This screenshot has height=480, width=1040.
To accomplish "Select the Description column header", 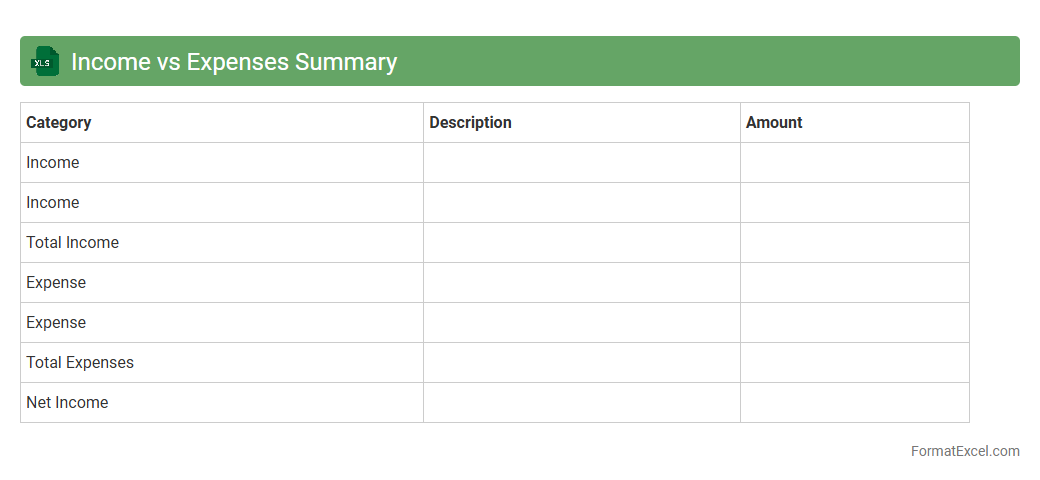I will click(x=470, y=122).
